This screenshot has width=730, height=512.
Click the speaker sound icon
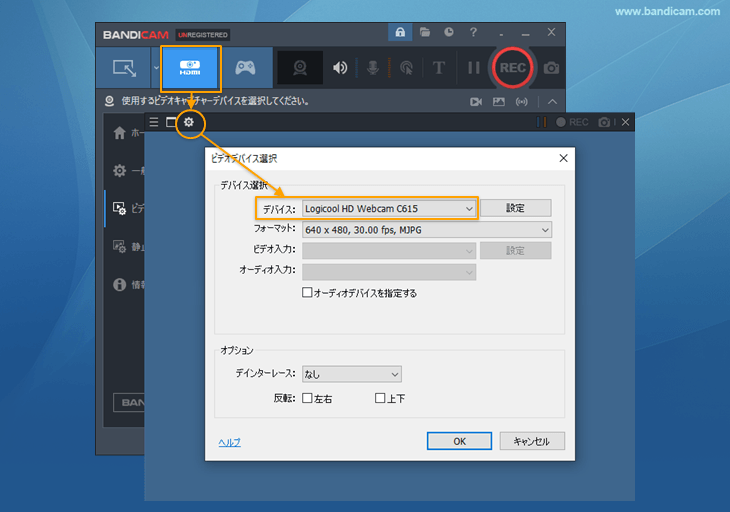click(x=340, y=68)
